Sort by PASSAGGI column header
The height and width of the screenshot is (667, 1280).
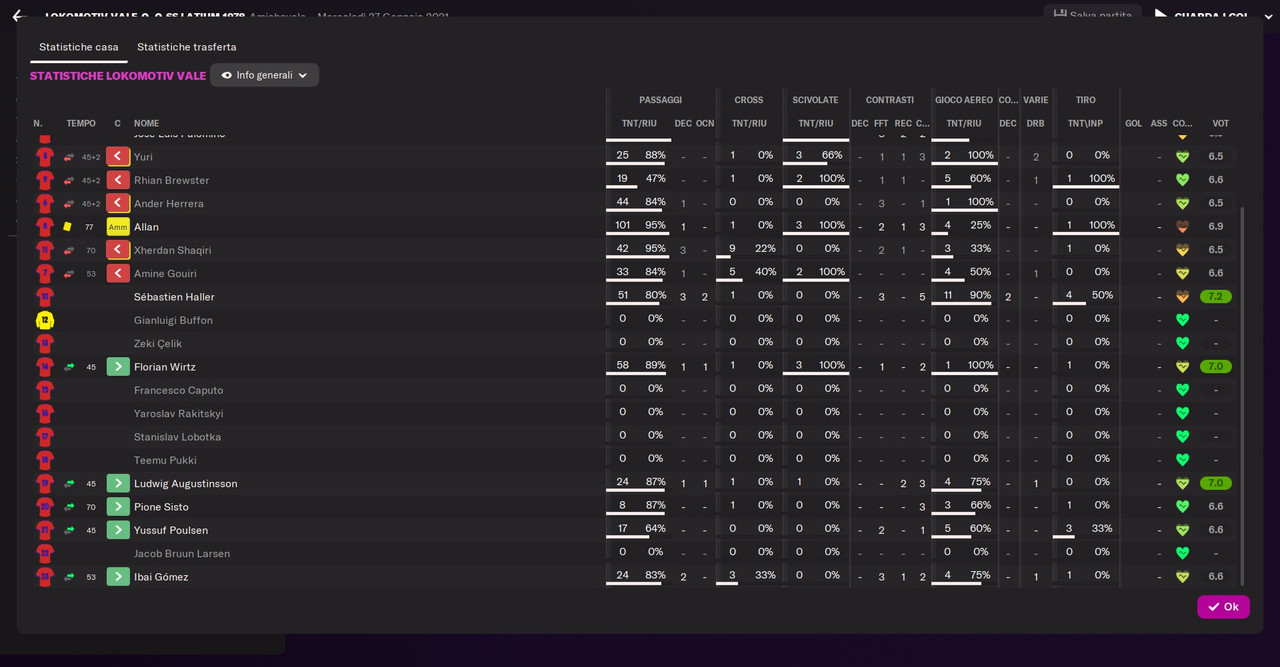click(x=660, y=100)
